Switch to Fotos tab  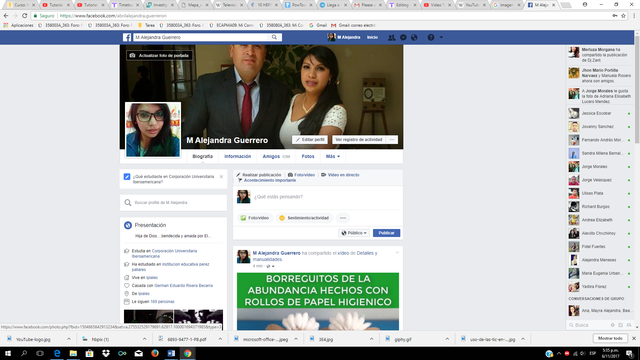tap(308, 156)
